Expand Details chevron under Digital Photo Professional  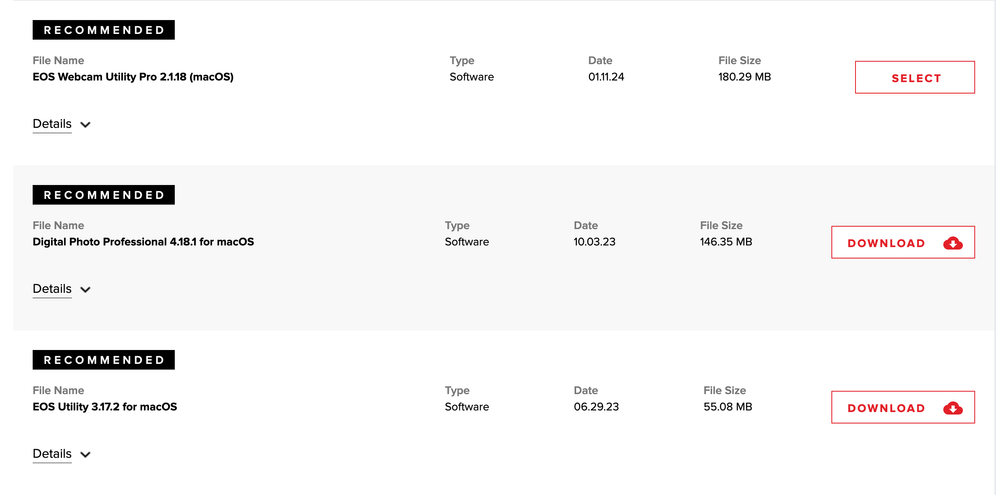(x=85, y=290)
